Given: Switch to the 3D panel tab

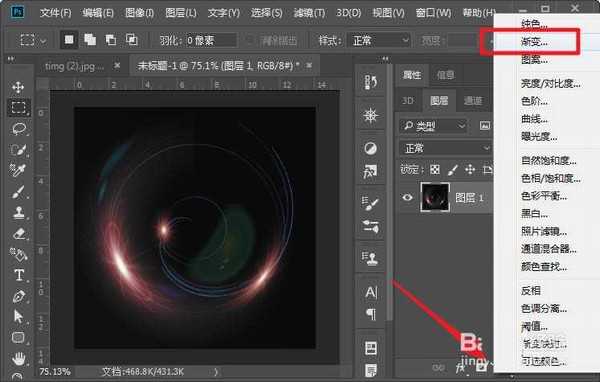Looking at the screenshot, I should coord(408,101).
